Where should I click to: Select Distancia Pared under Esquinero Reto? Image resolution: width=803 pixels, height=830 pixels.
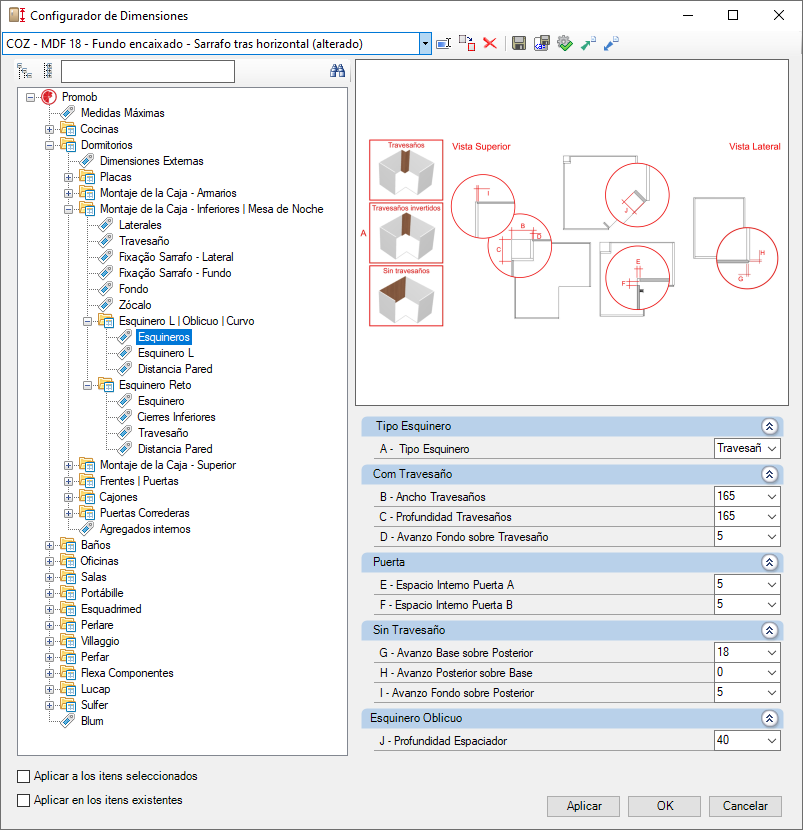pyautogui.click(x=175, y=449)
